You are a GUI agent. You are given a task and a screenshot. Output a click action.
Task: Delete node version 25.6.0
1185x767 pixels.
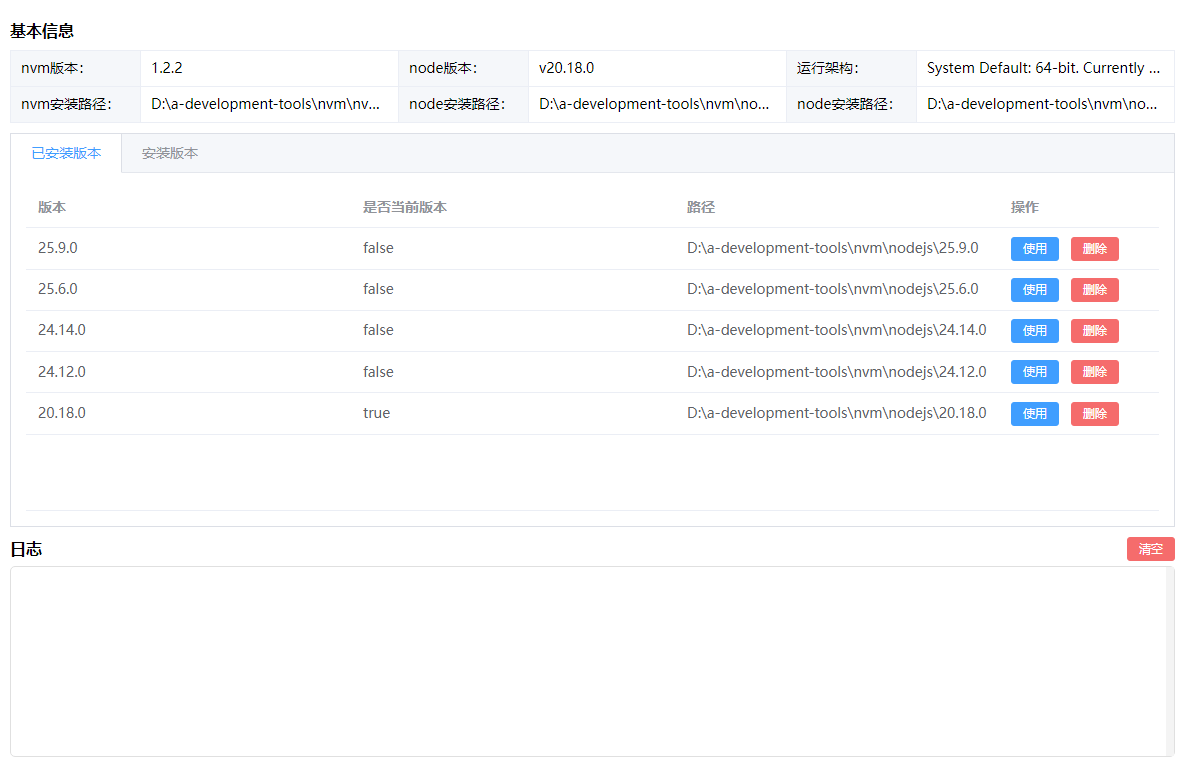pyautogui.click(x=1094, y=290)
